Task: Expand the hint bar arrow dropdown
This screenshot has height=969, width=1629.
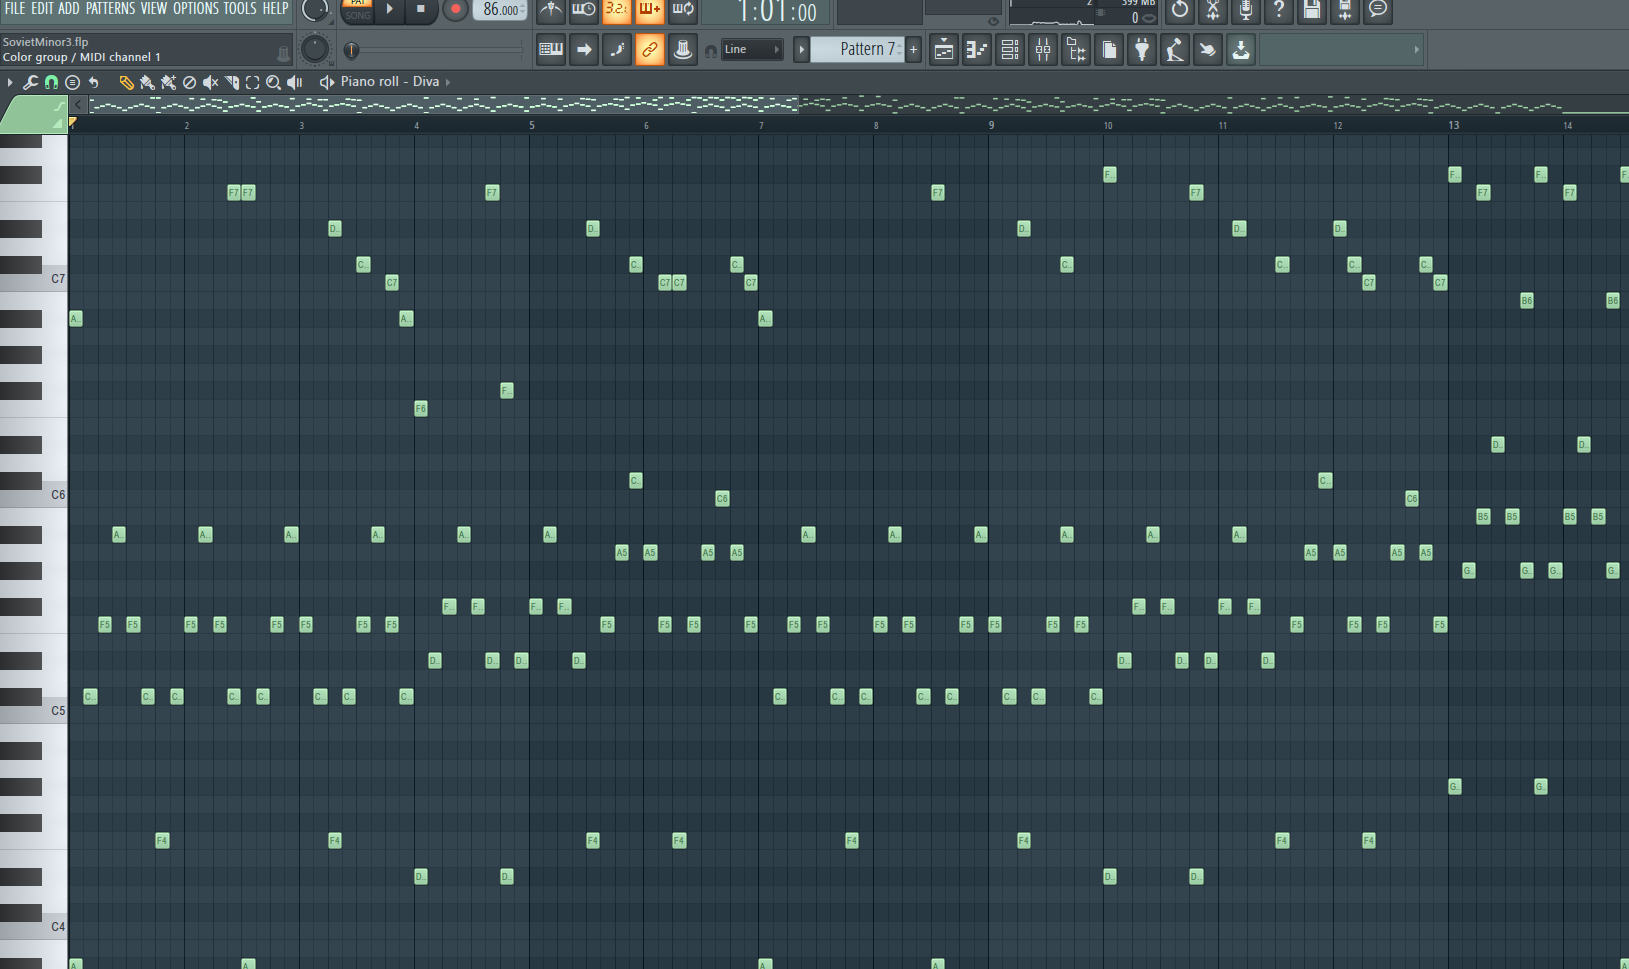Action: click(1416, 49)
